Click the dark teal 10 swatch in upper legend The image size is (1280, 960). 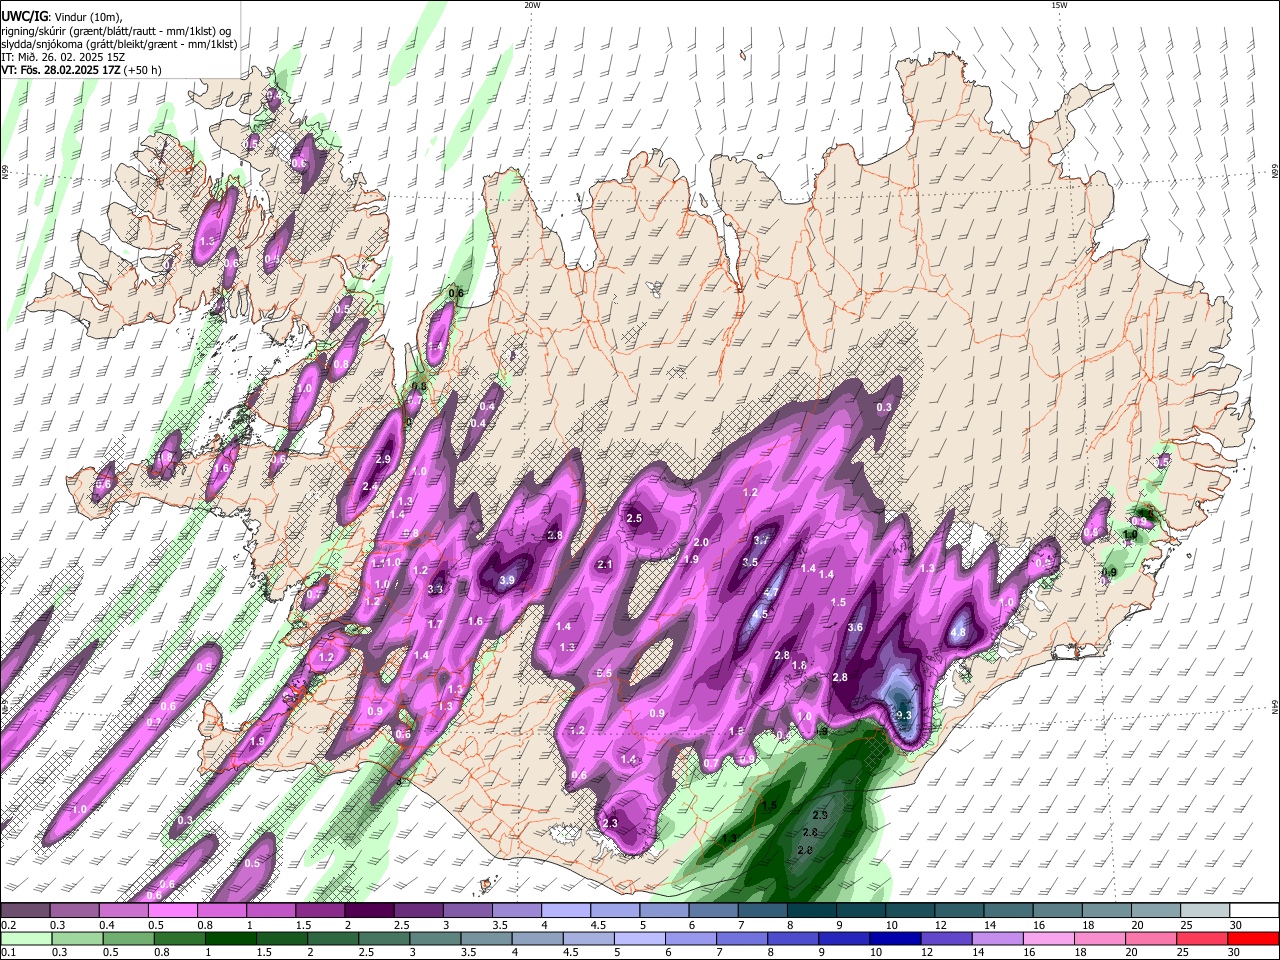[x=909, y=911]
